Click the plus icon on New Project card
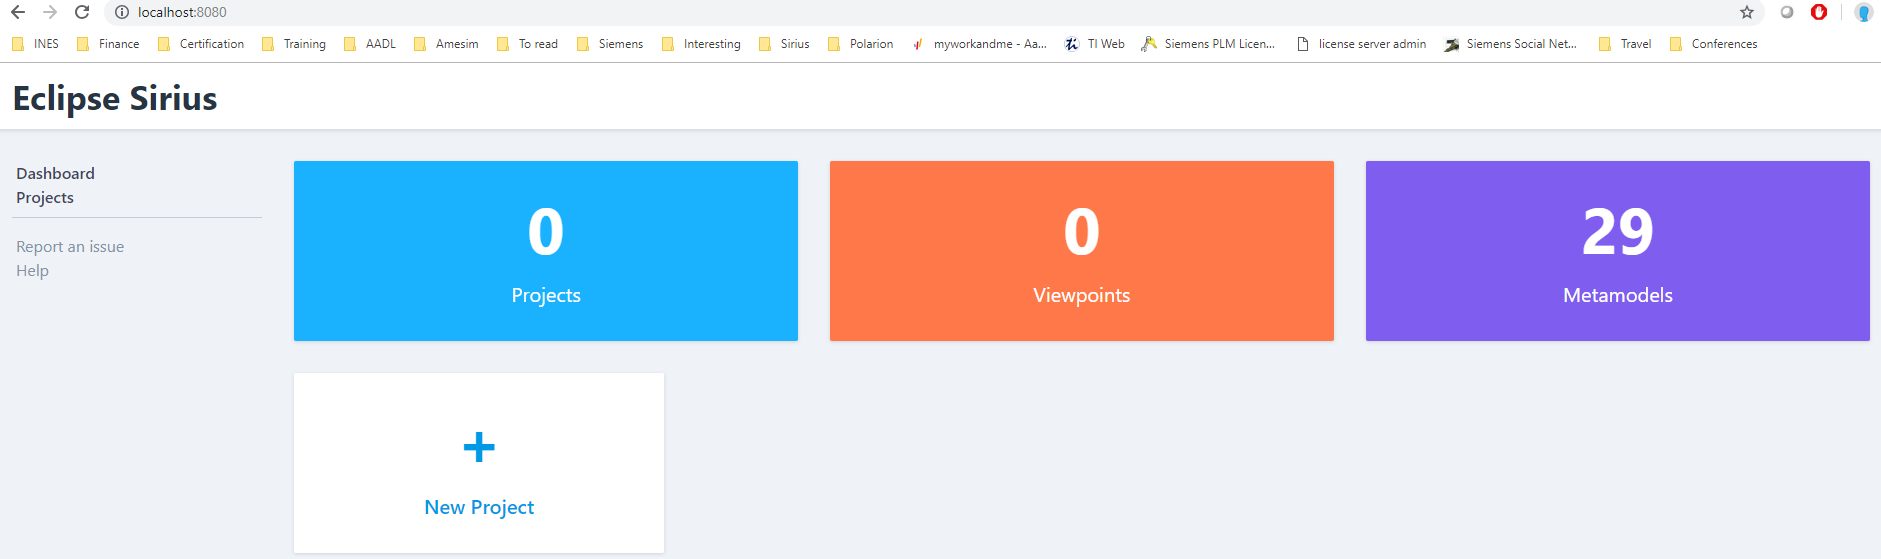The width and height of the screenshot is (1881, 559). click(479, 447)
